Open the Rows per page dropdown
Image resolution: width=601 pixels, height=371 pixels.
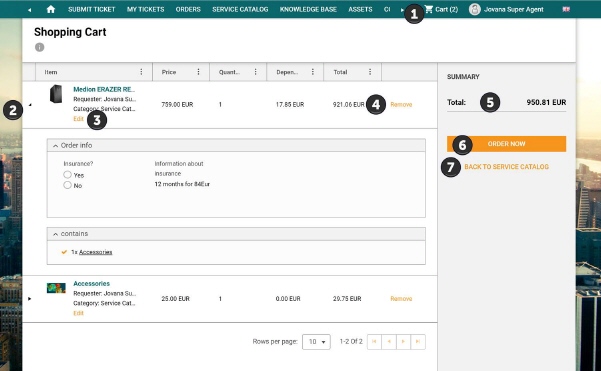(x=316, y=341)
